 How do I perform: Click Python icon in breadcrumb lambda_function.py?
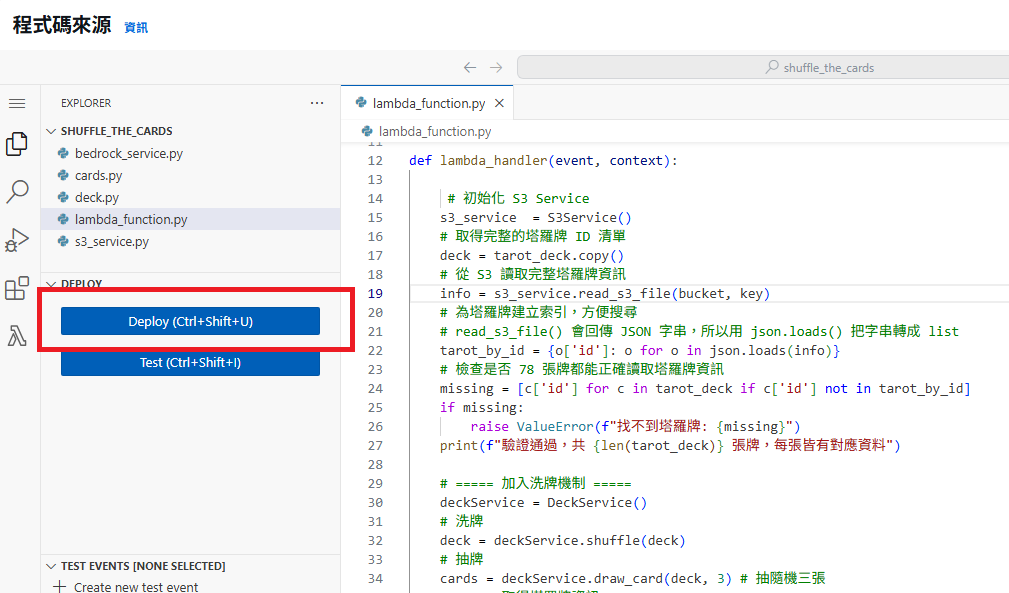coord(367,131)
